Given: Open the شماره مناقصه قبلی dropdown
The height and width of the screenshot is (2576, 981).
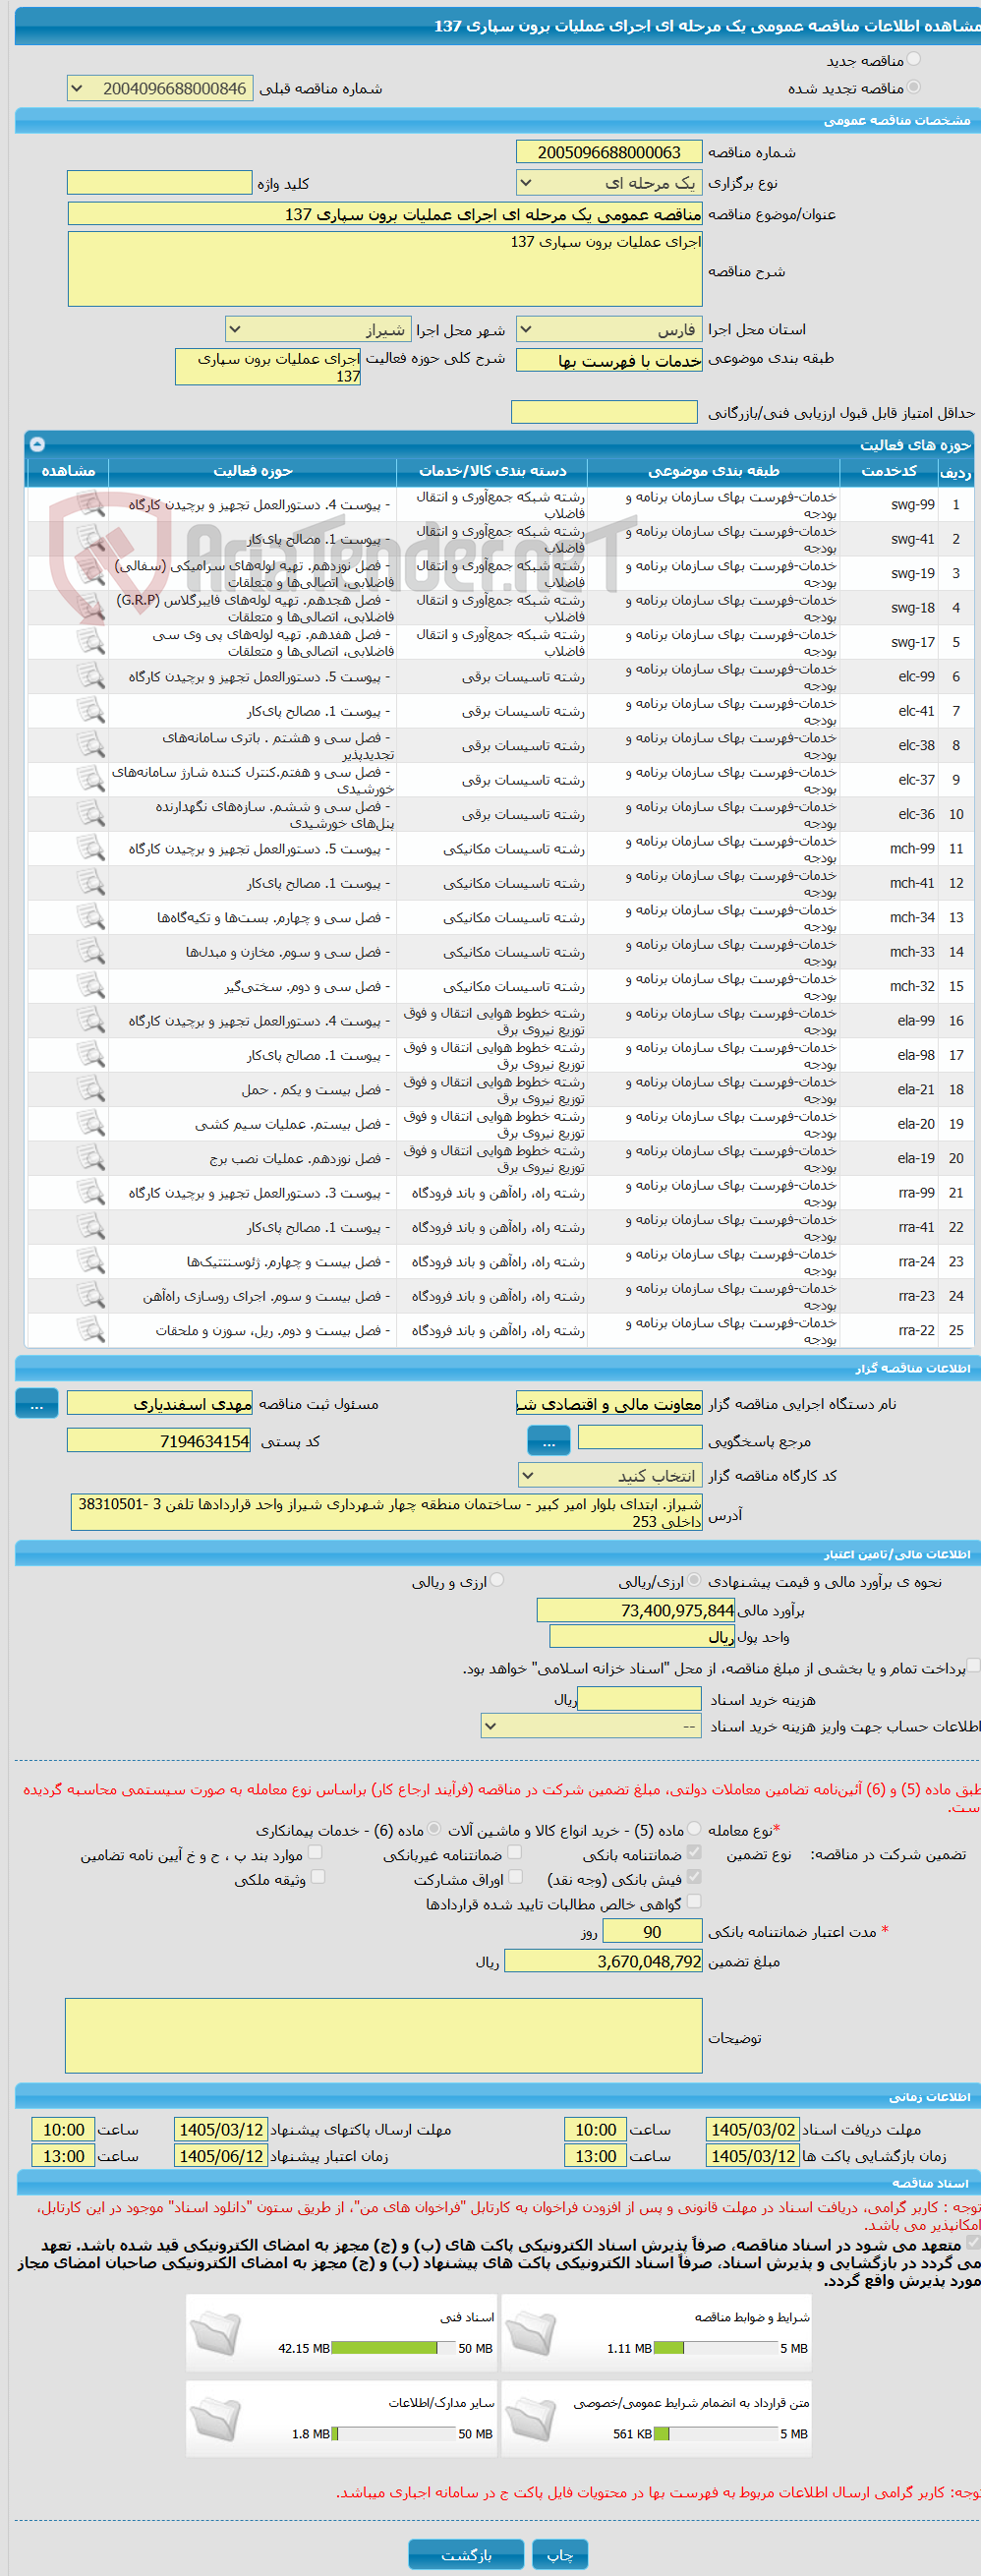Looking at the screenshot, I should point(160,88).
